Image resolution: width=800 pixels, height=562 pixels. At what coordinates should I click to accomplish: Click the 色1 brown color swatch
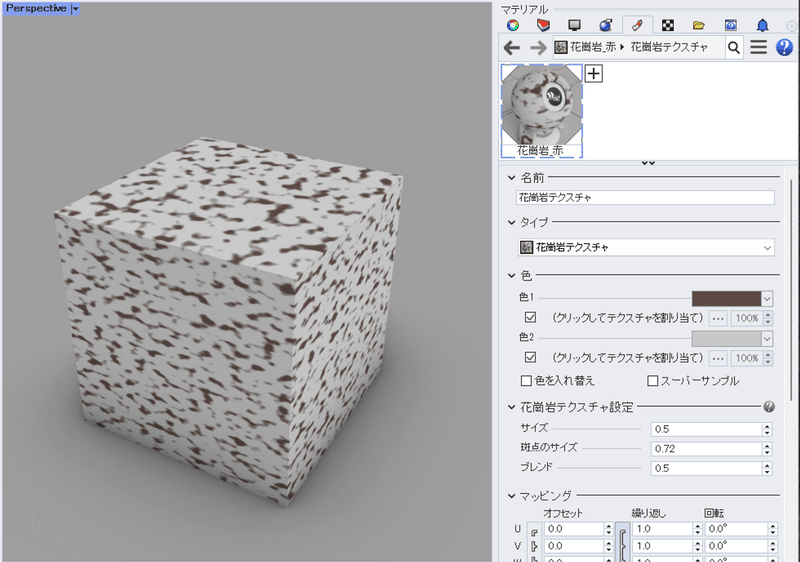(726, 299)
